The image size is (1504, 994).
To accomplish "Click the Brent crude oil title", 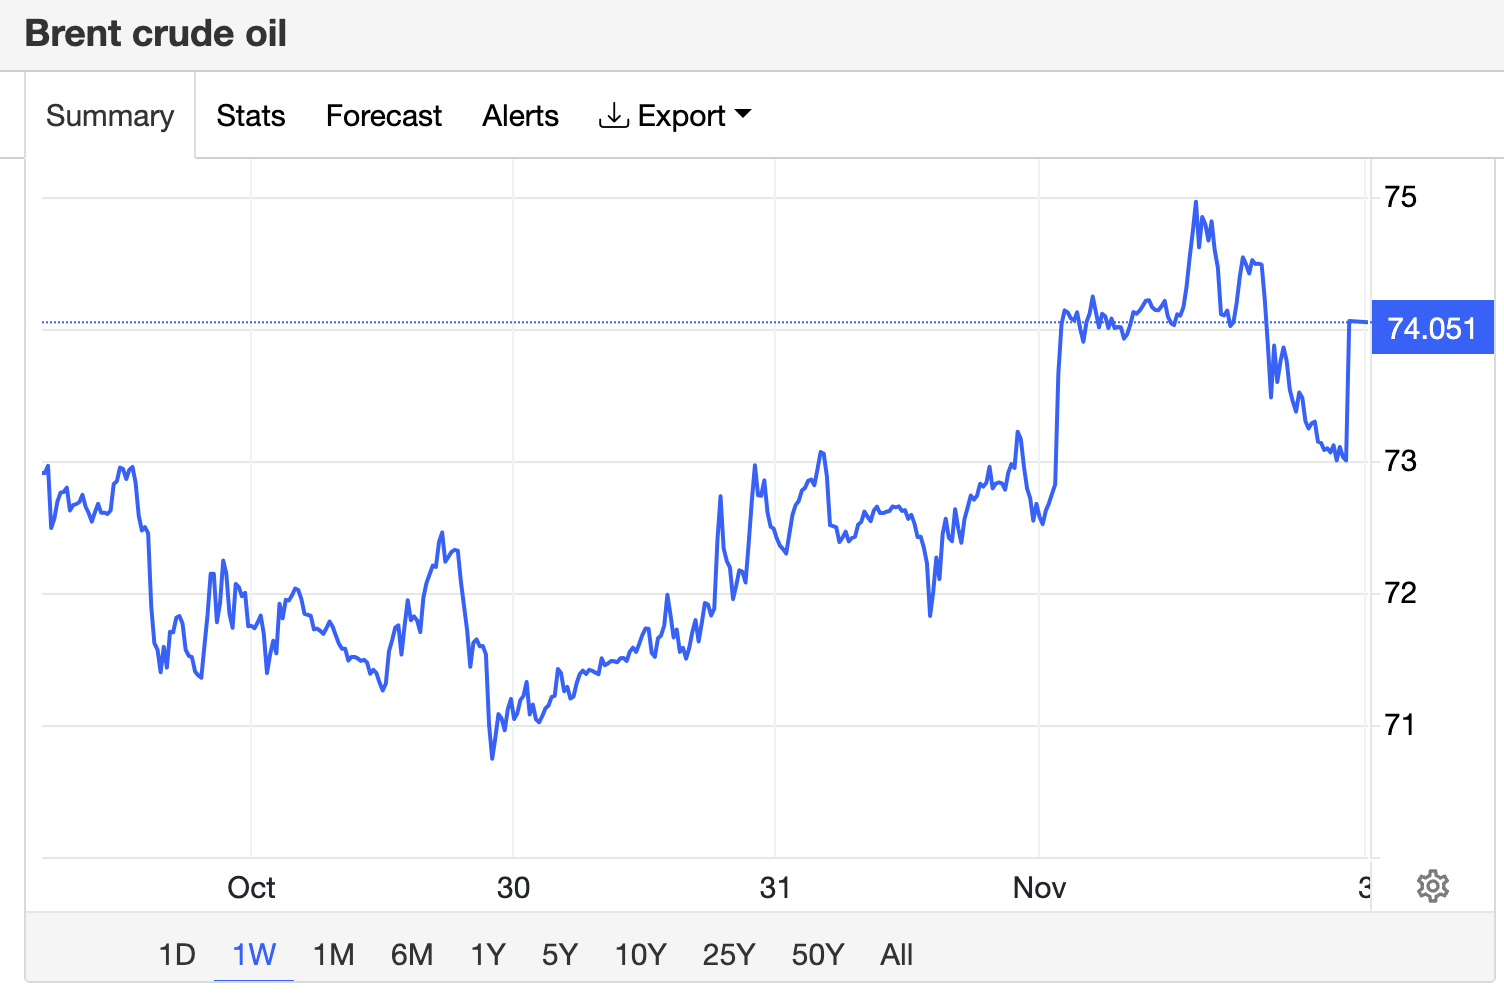I will pos(156,33).
